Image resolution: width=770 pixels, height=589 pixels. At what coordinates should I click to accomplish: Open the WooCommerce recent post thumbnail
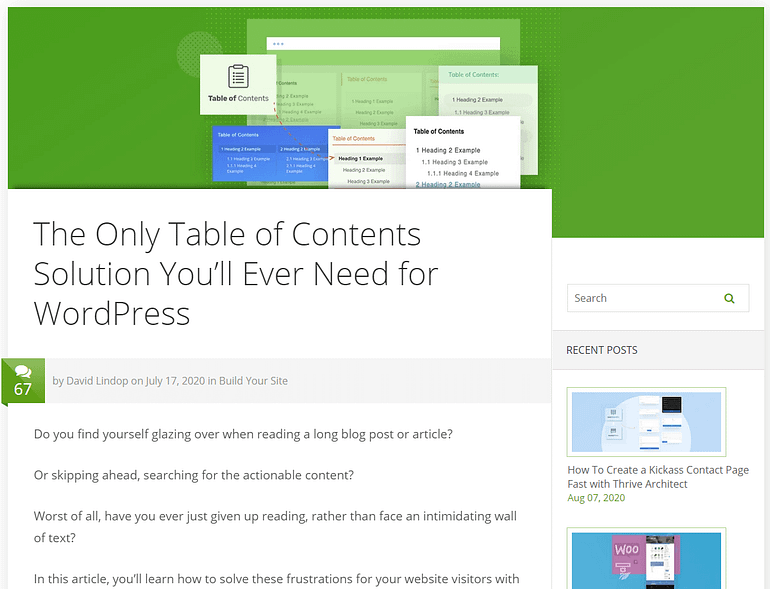(x=646, y=560)
